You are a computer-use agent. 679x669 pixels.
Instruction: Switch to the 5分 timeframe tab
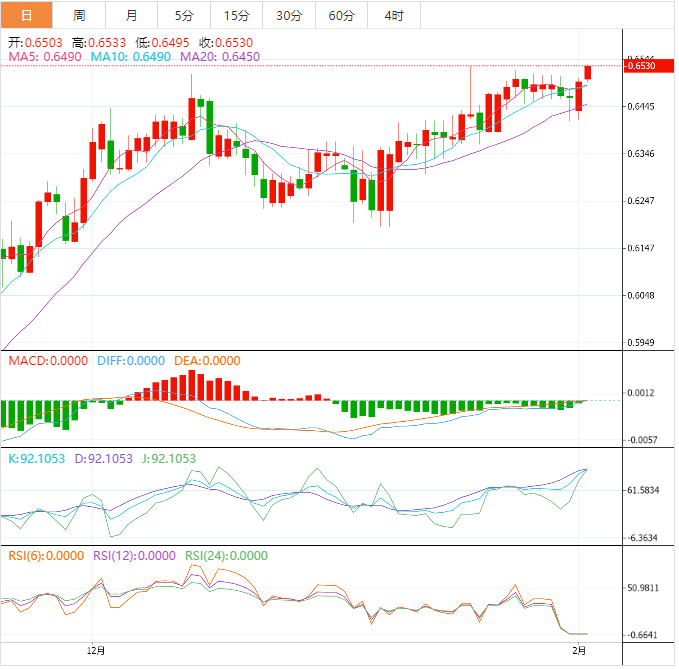[x=184, y=16]
